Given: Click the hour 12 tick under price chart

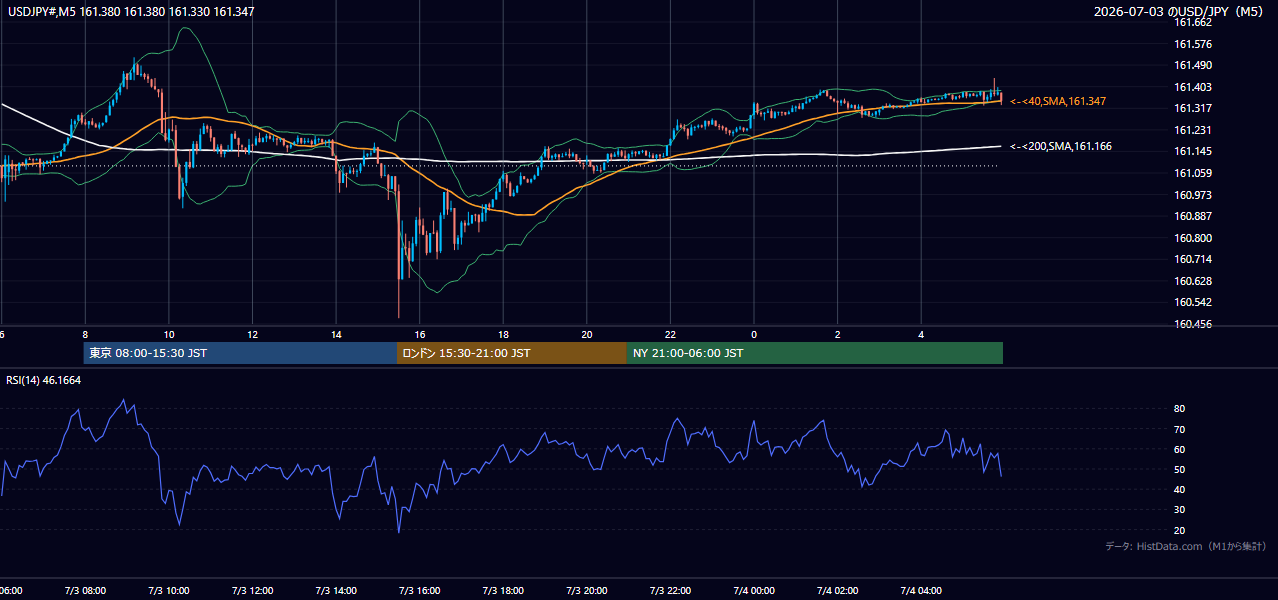Looking at the screenshot, I should (x=252, y=335).
